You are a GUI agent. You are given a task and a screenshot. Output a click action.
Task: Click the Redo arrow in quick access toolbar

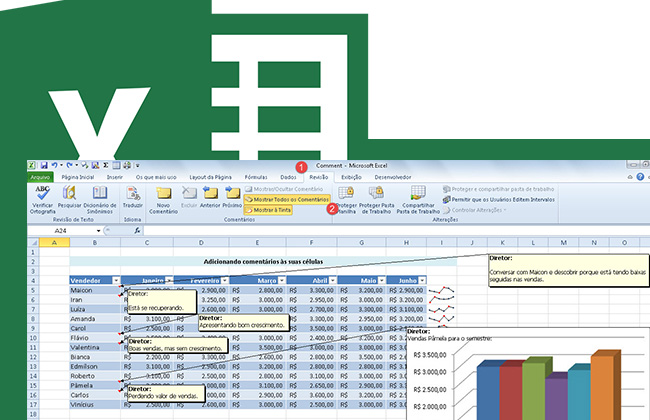coord(69,165)
